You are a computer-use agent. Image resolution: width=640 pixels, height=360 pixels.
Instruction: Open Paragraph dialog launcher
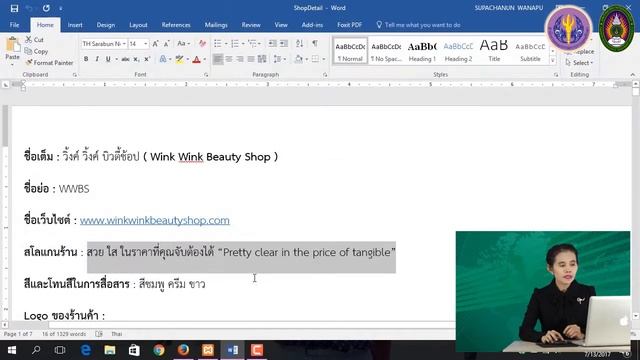point(325,75)
